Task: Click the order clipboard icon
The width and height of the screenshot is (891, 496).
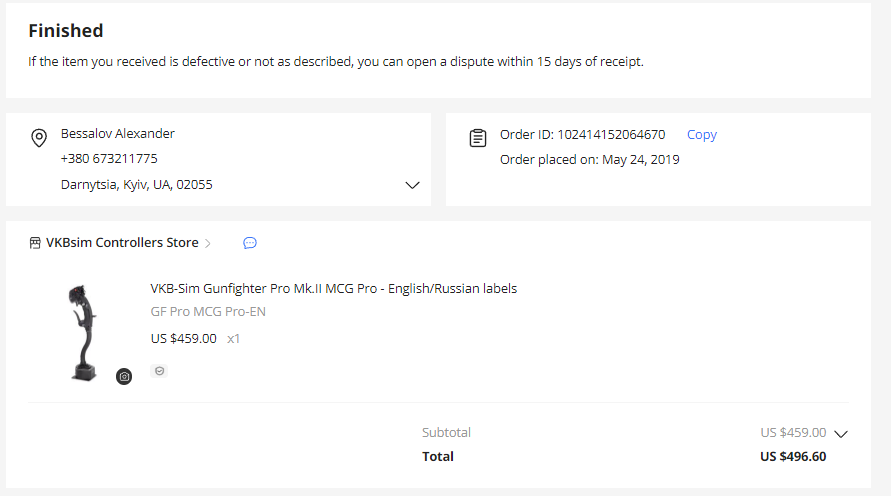Action: click(x=478, y=138)
